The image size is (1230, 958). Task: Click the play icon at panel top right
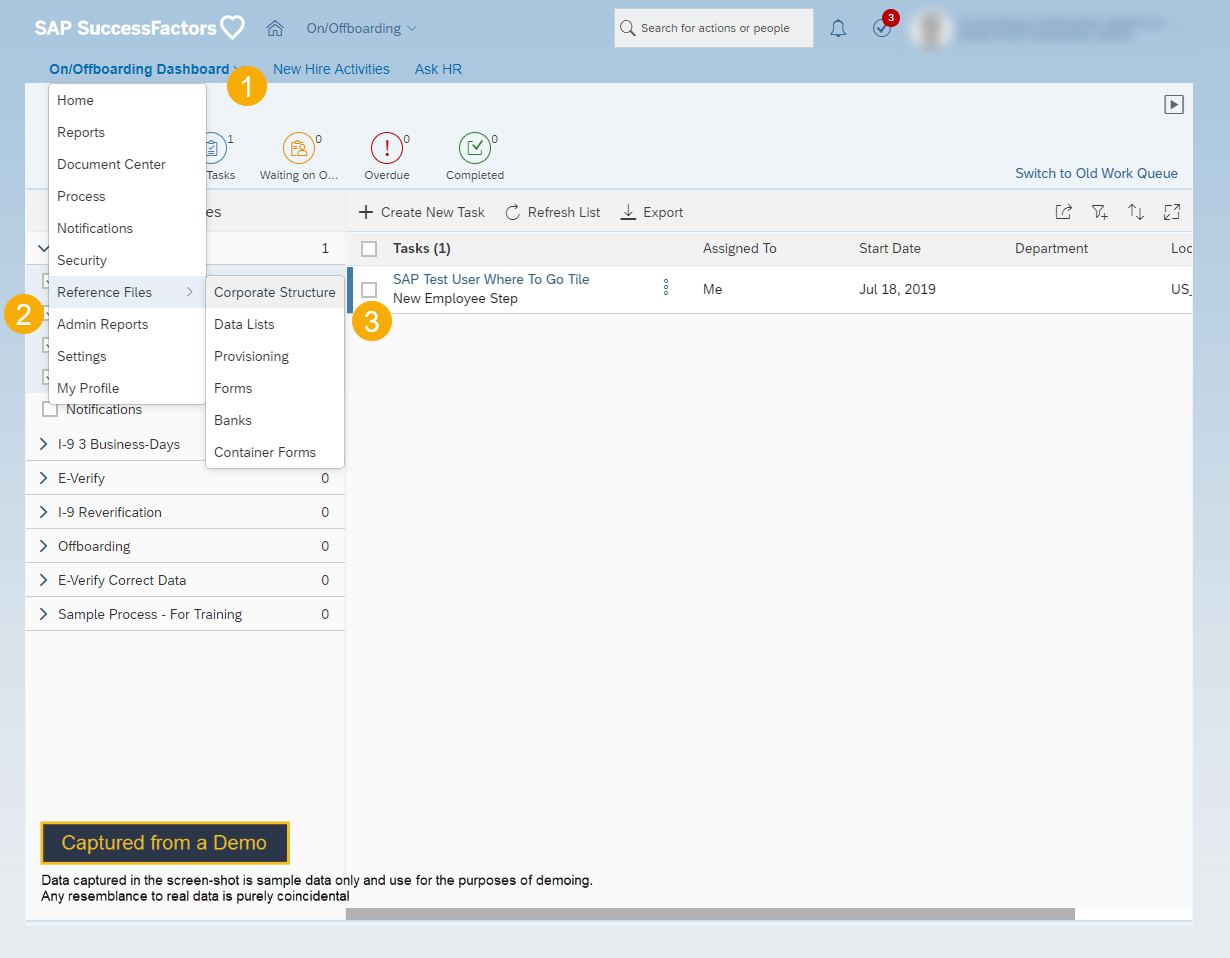pos(1174,104)
